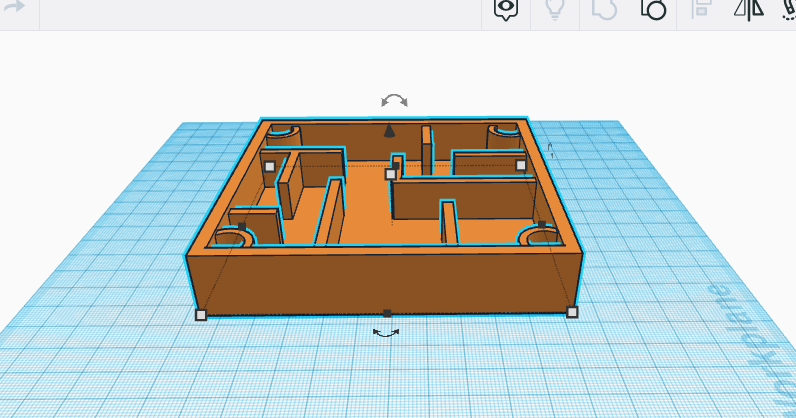The height and width of the screenshot is (418, 796).
Task: Click the Group shapes icon
Action: coord(604,9)
